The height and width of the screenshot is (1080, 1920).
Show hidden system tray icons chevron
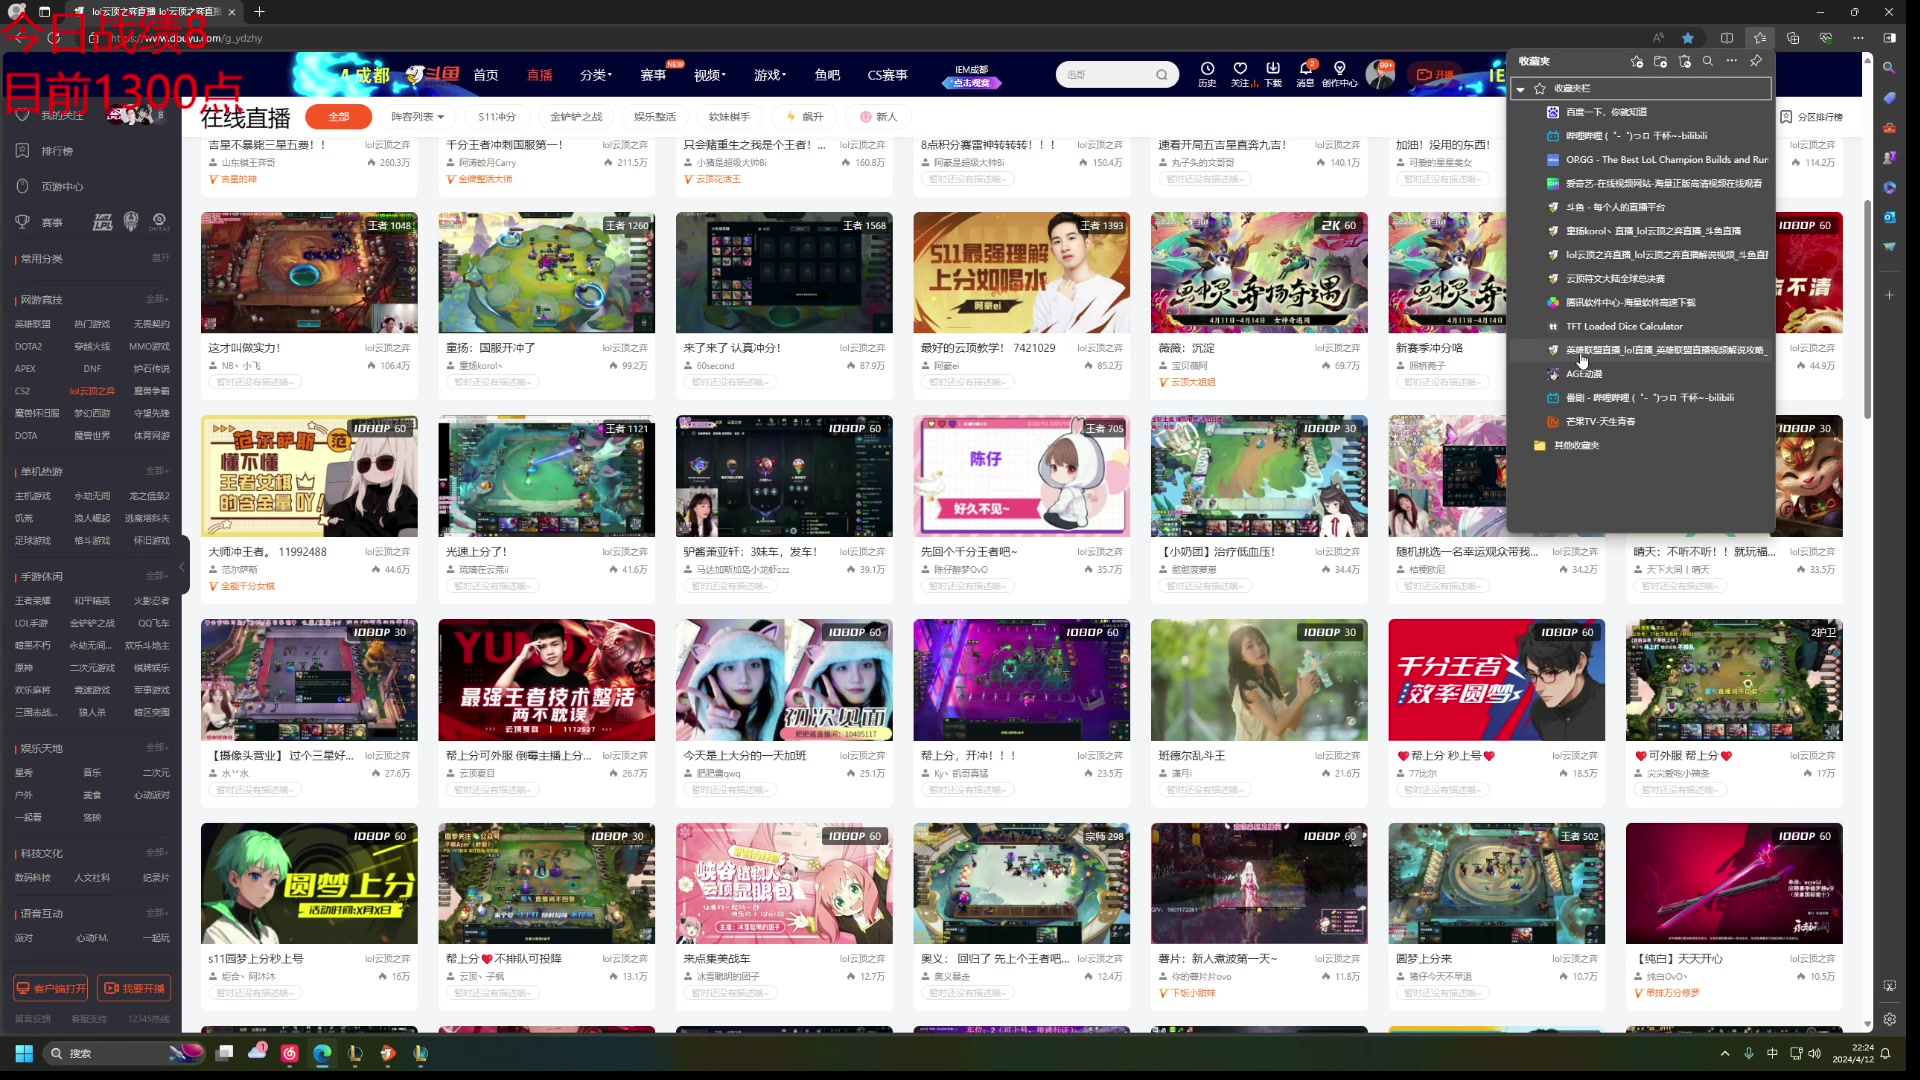(x=1724, y=1053)
